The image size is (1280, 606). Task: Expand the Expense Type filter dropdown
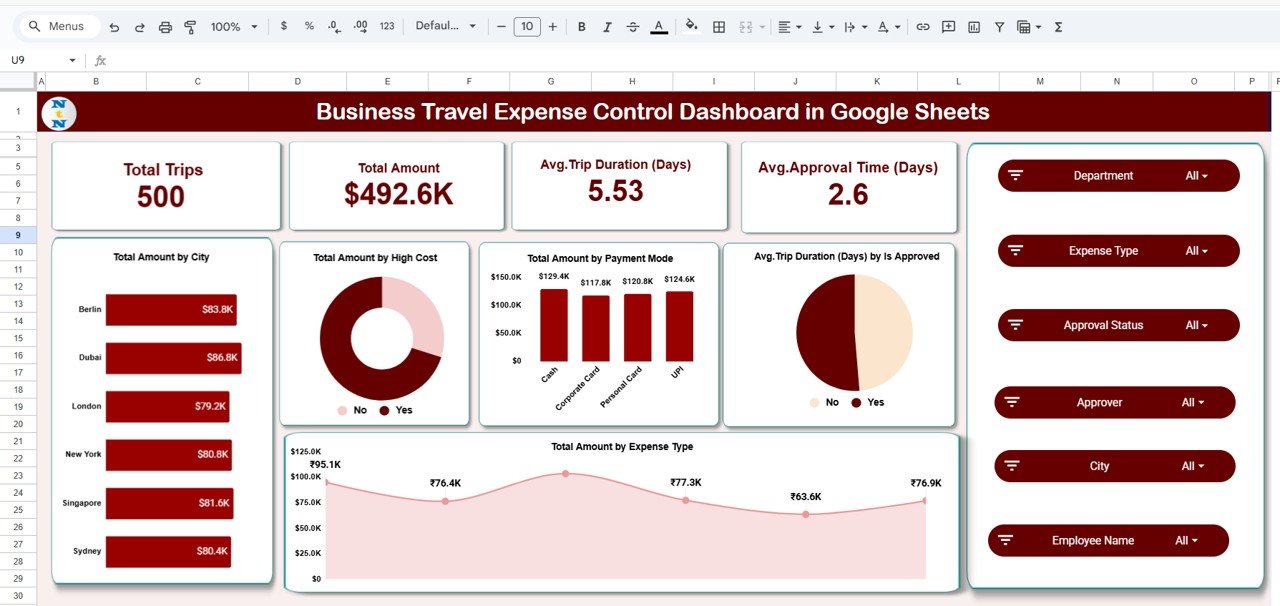[x=1196, y=251]
